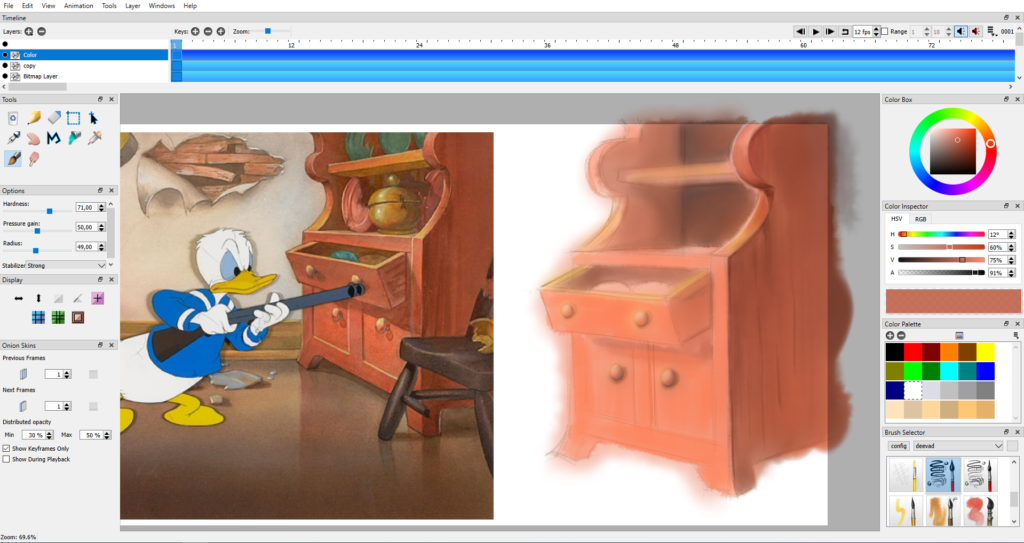Select the Polyline tool
This screenshot has width=1024, height=543.
click(x=54, y=138)
